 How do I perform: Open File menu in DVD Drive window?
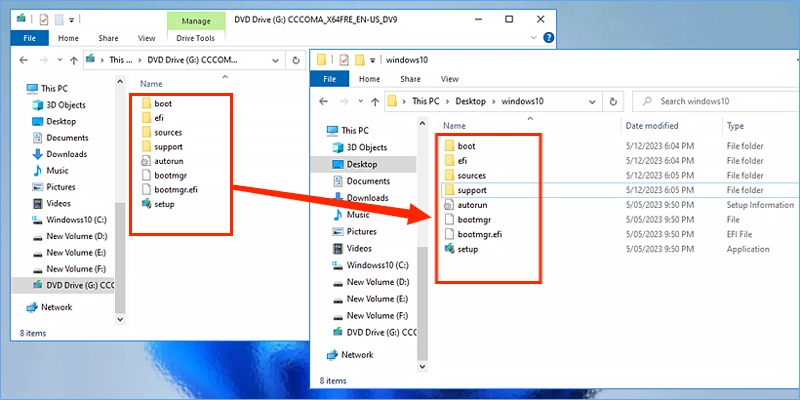(30, 38)
